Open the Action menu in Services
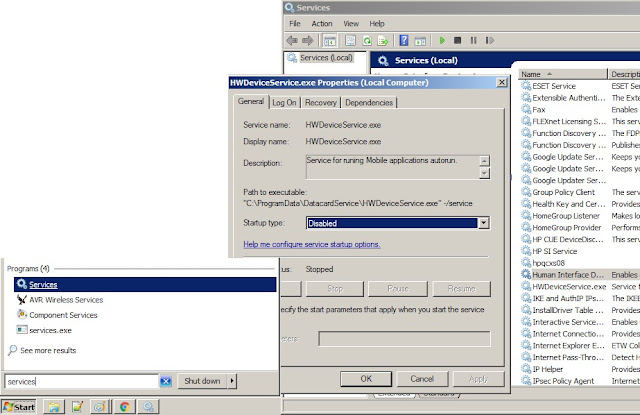 (322, 24)
